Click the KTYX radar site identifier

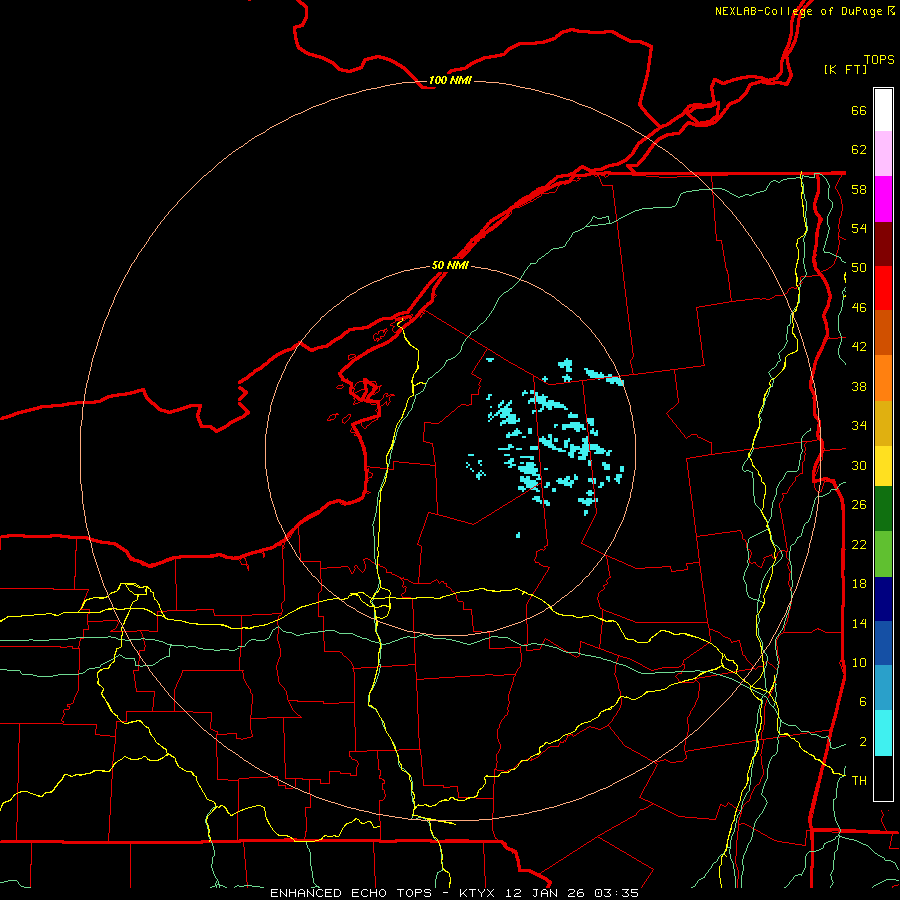point(479,893)
